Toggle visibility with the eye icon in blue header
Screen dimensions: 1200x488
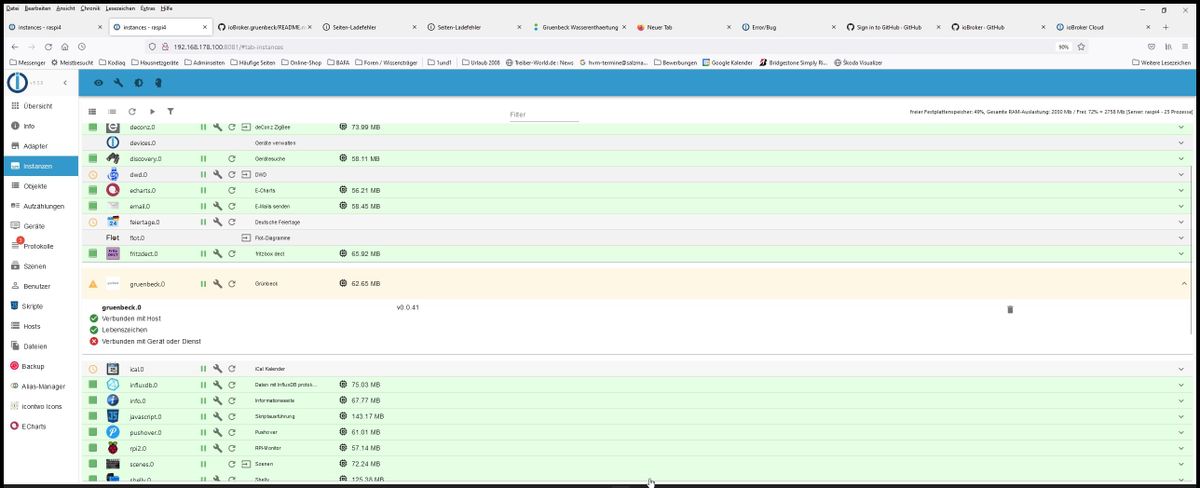coord(98,83)
